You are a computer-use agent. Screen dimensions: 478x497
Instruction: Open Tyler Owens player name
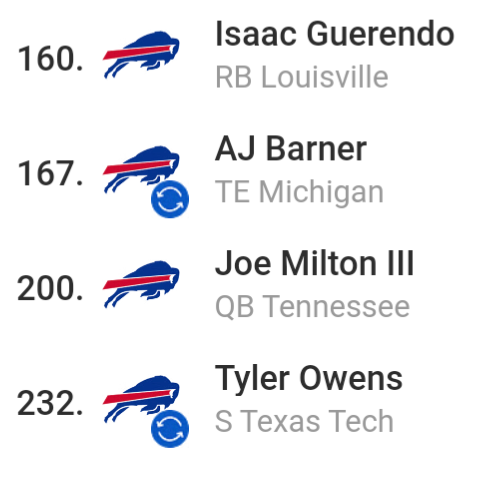pyautogui.click(x=309, y=378)
